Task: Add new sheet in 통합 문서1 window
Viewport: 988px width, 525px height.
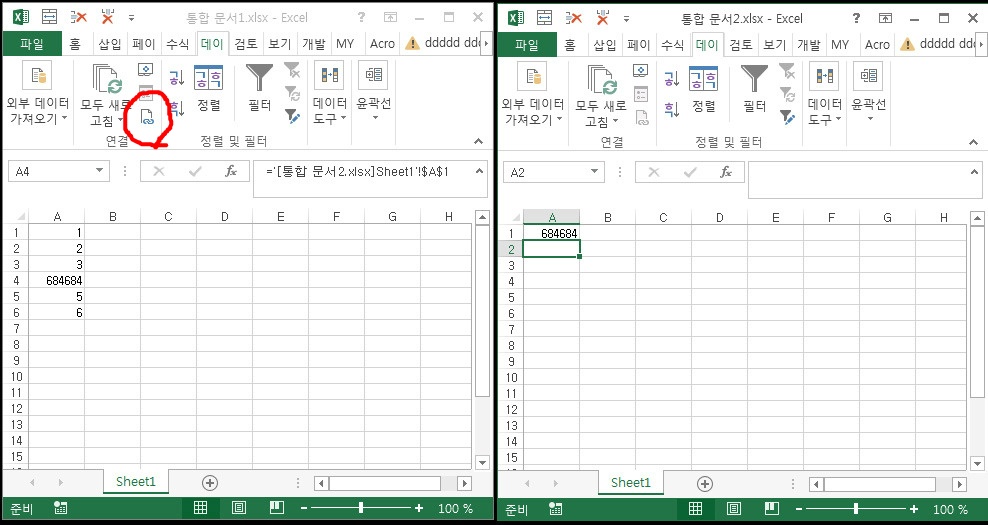Action: tap(210, 483)
